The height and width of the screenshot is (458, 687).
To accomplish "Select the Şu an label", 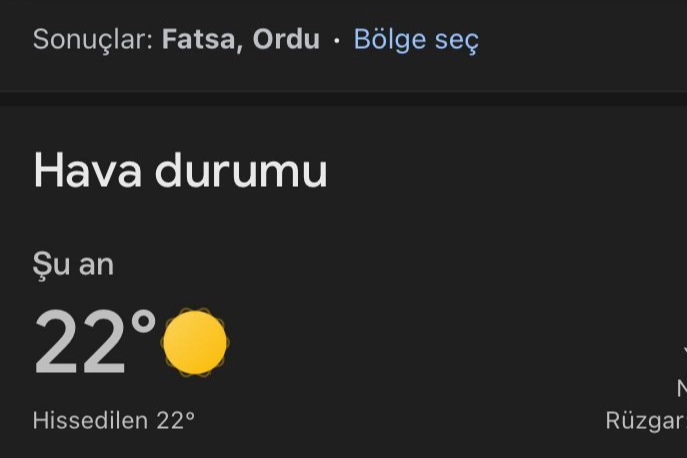I will tap(74, 265).
